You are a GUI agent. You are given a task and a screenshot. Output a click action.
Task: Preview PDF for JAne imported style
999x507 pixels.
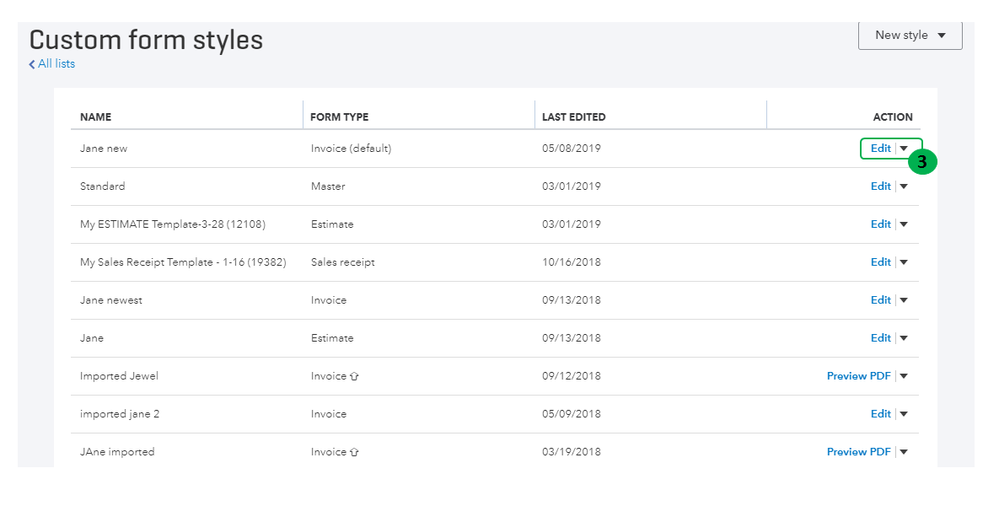coord(858,452)
